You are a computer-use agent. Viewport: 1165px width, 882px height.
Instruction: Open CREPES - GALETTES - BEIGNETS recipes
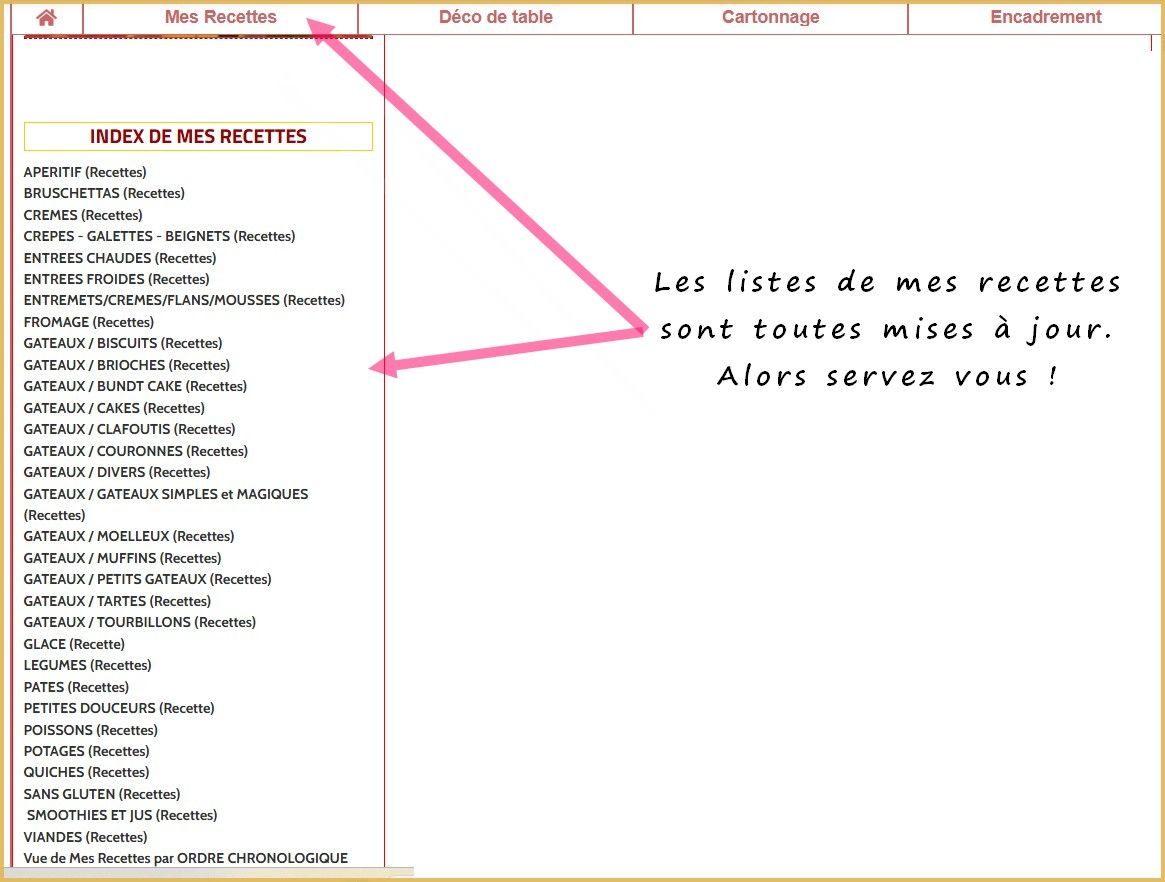coord(159,236)
